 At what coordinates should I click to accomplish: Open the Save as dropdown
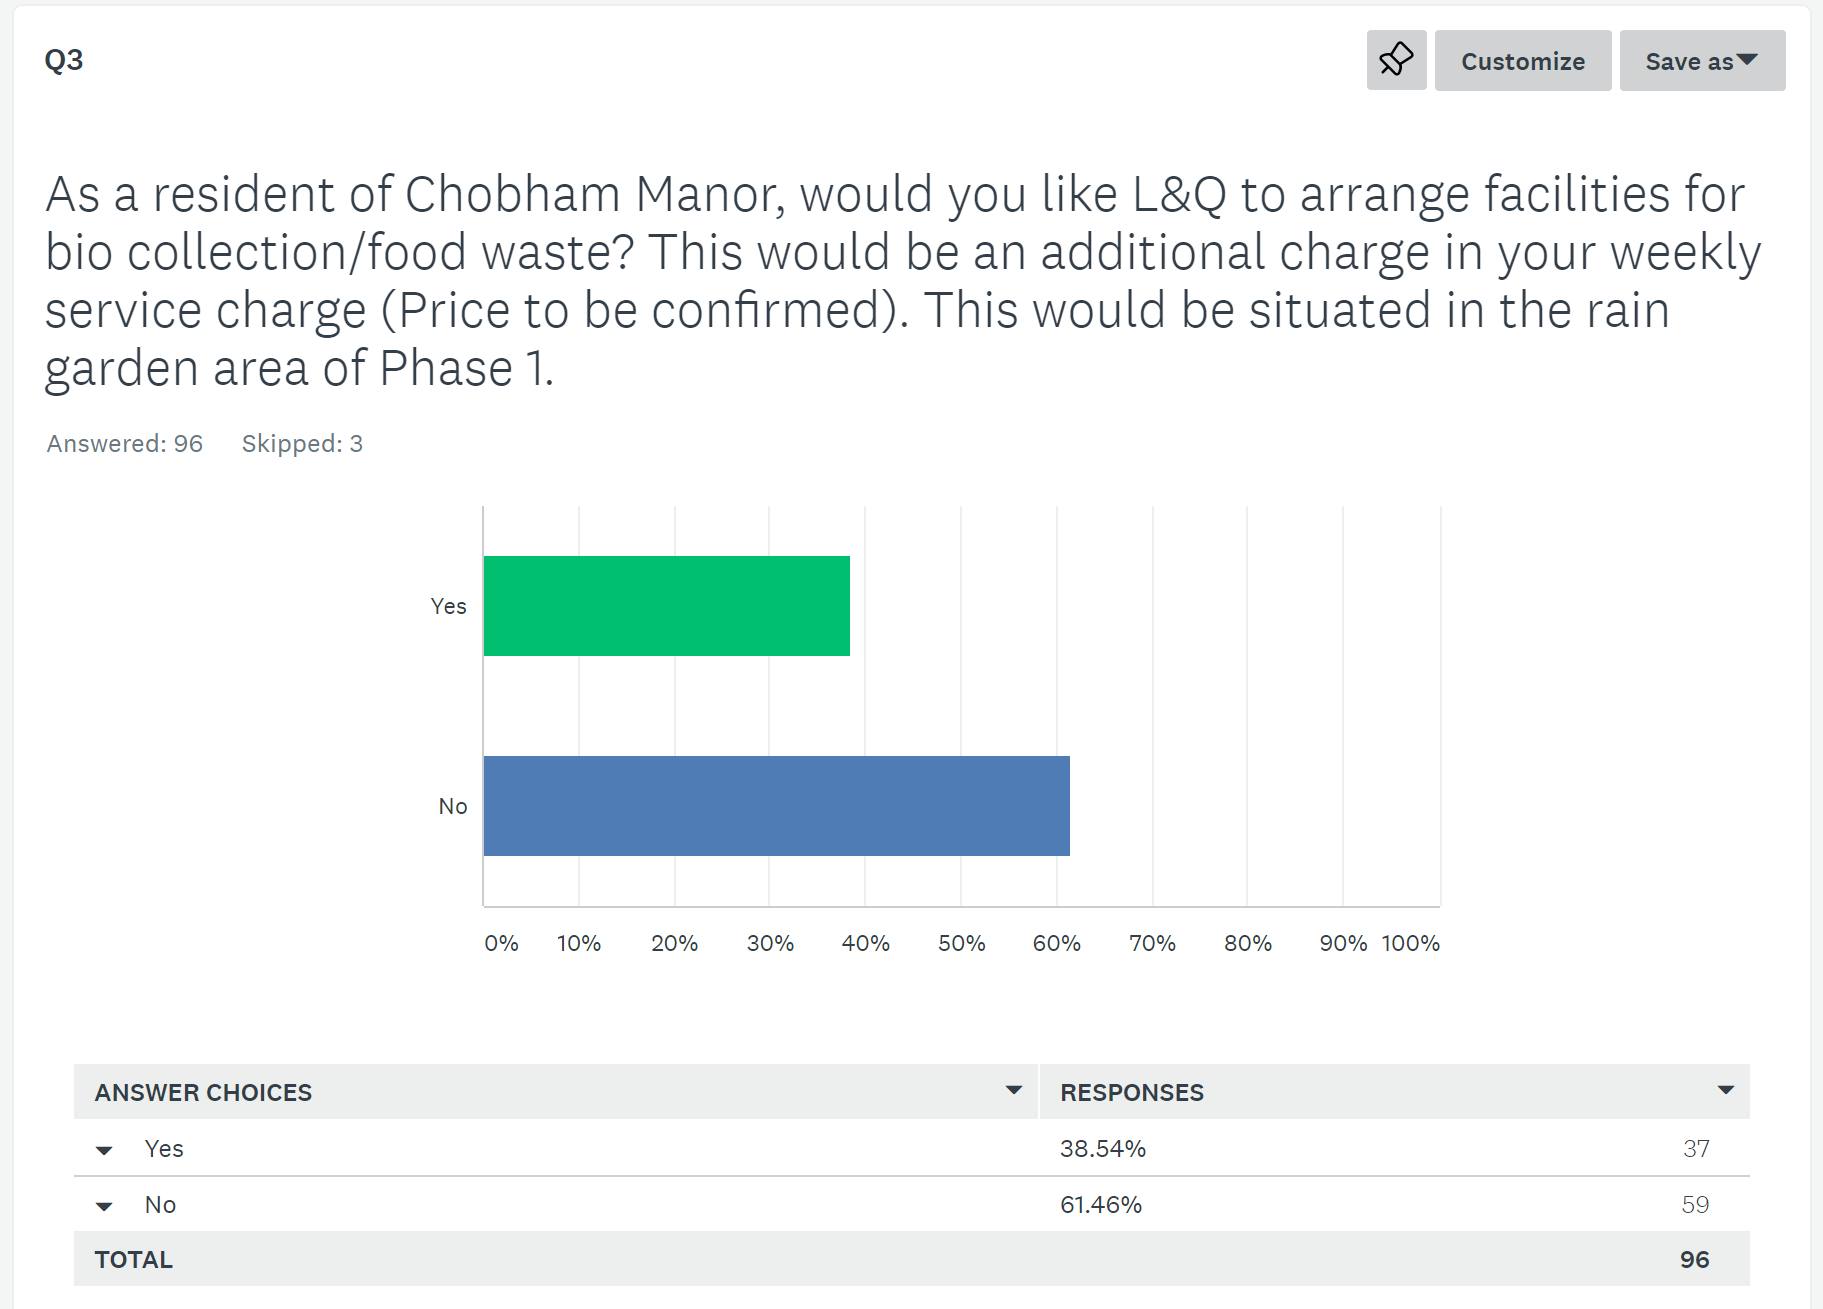(x=1701, y=61)
